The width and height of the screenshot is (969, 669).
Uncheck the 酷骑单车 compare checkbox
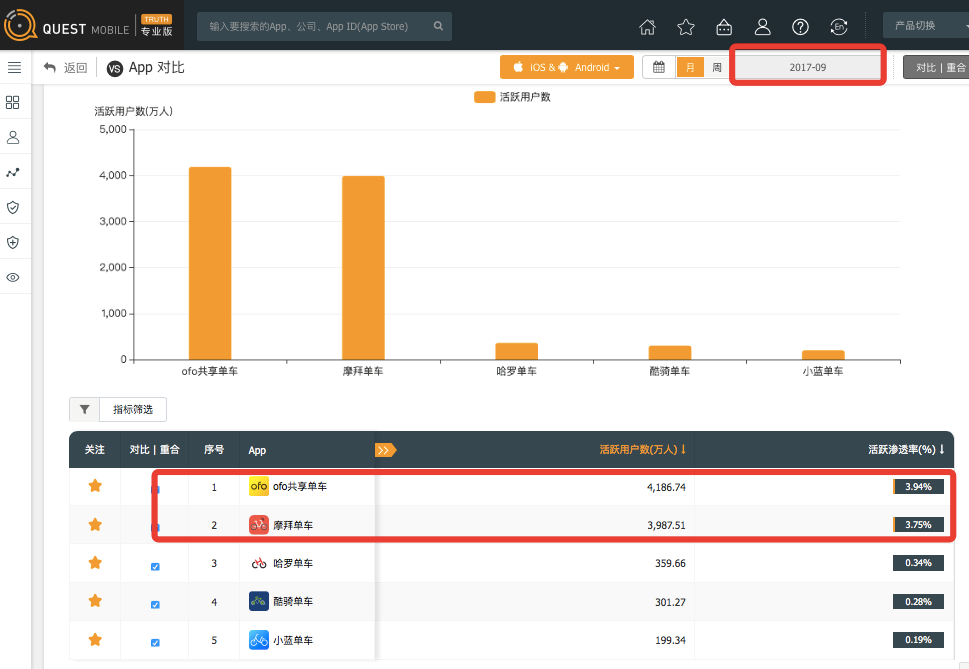154,604
